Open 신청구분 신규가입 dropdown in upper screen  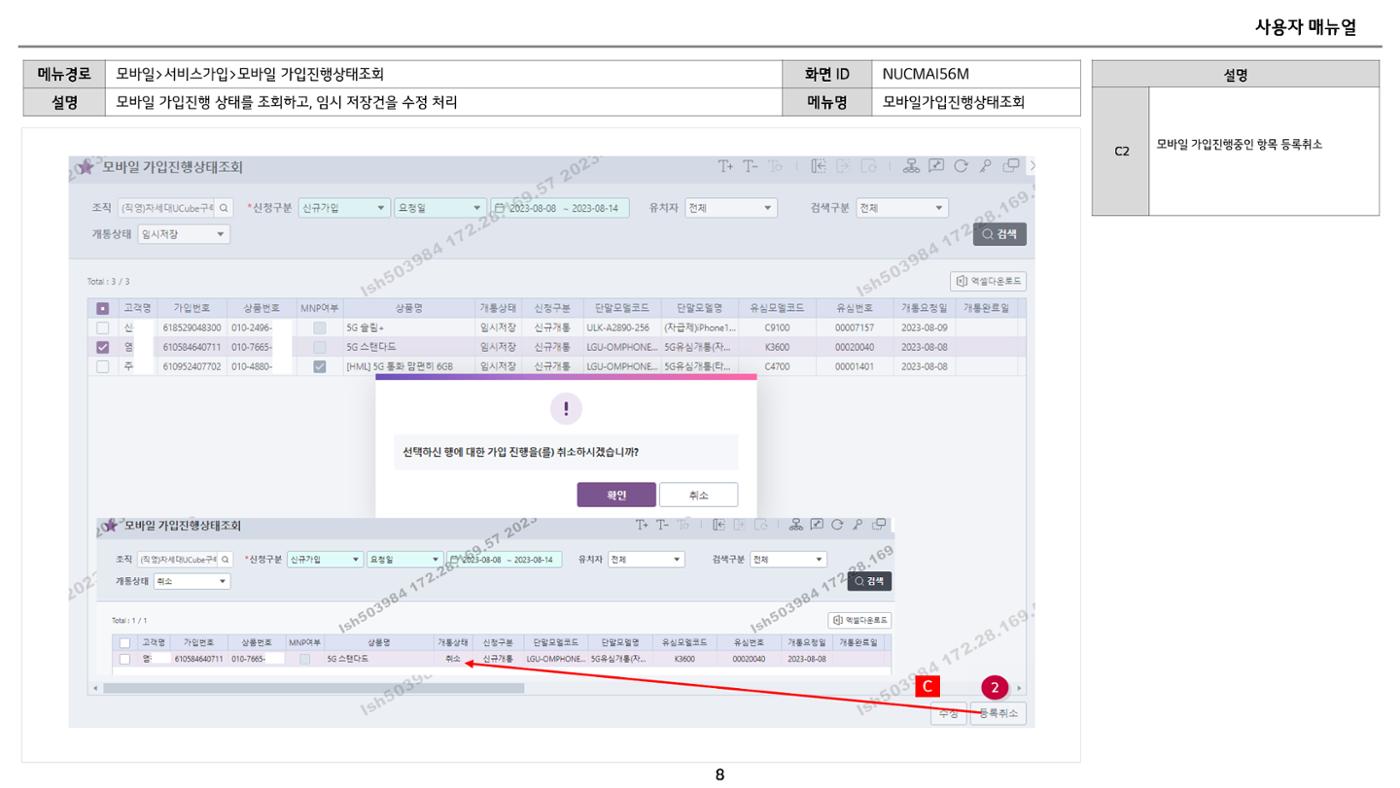344,208
